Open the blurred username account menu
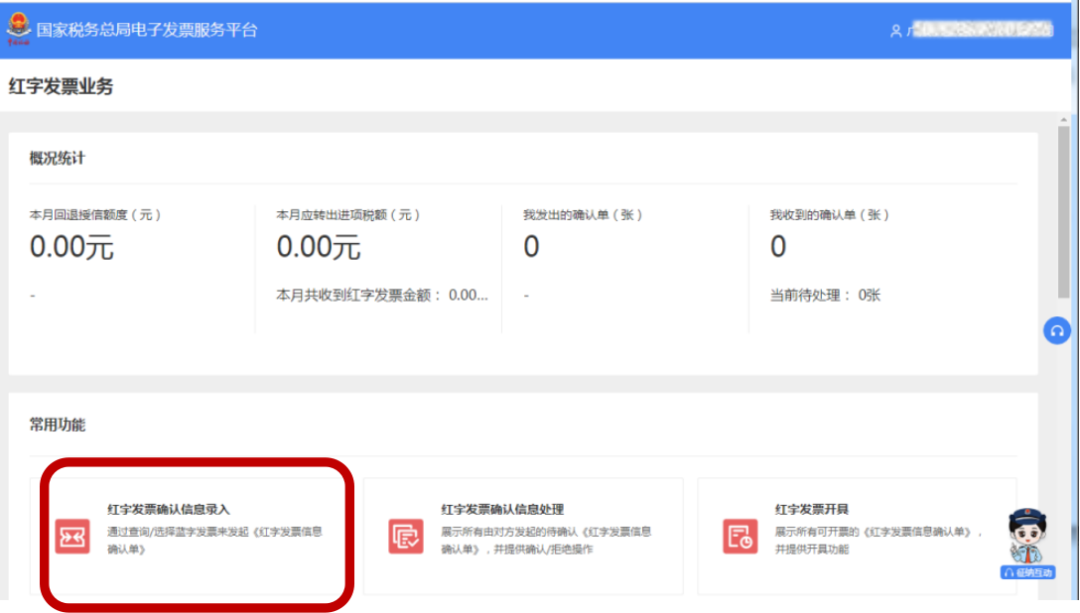 point(980,31)
